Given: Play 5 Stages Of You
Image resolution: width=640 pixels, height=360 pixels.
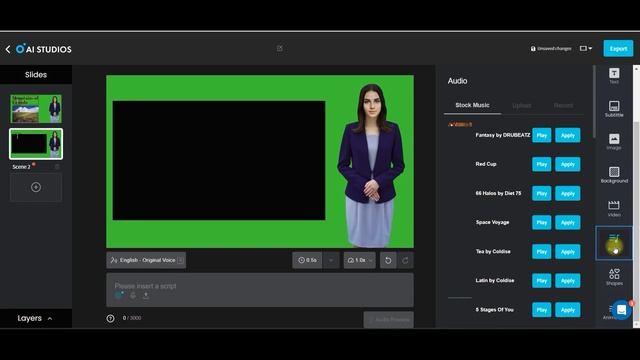Looking at the screenshot, I should click(542, 310).
